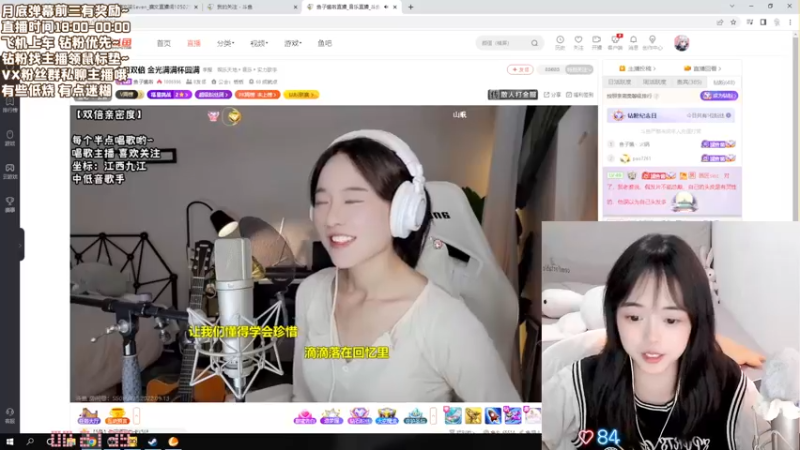Click the start-streaming camera icon in header
This screenshot has width=800, height=450.
coord(596,42)
